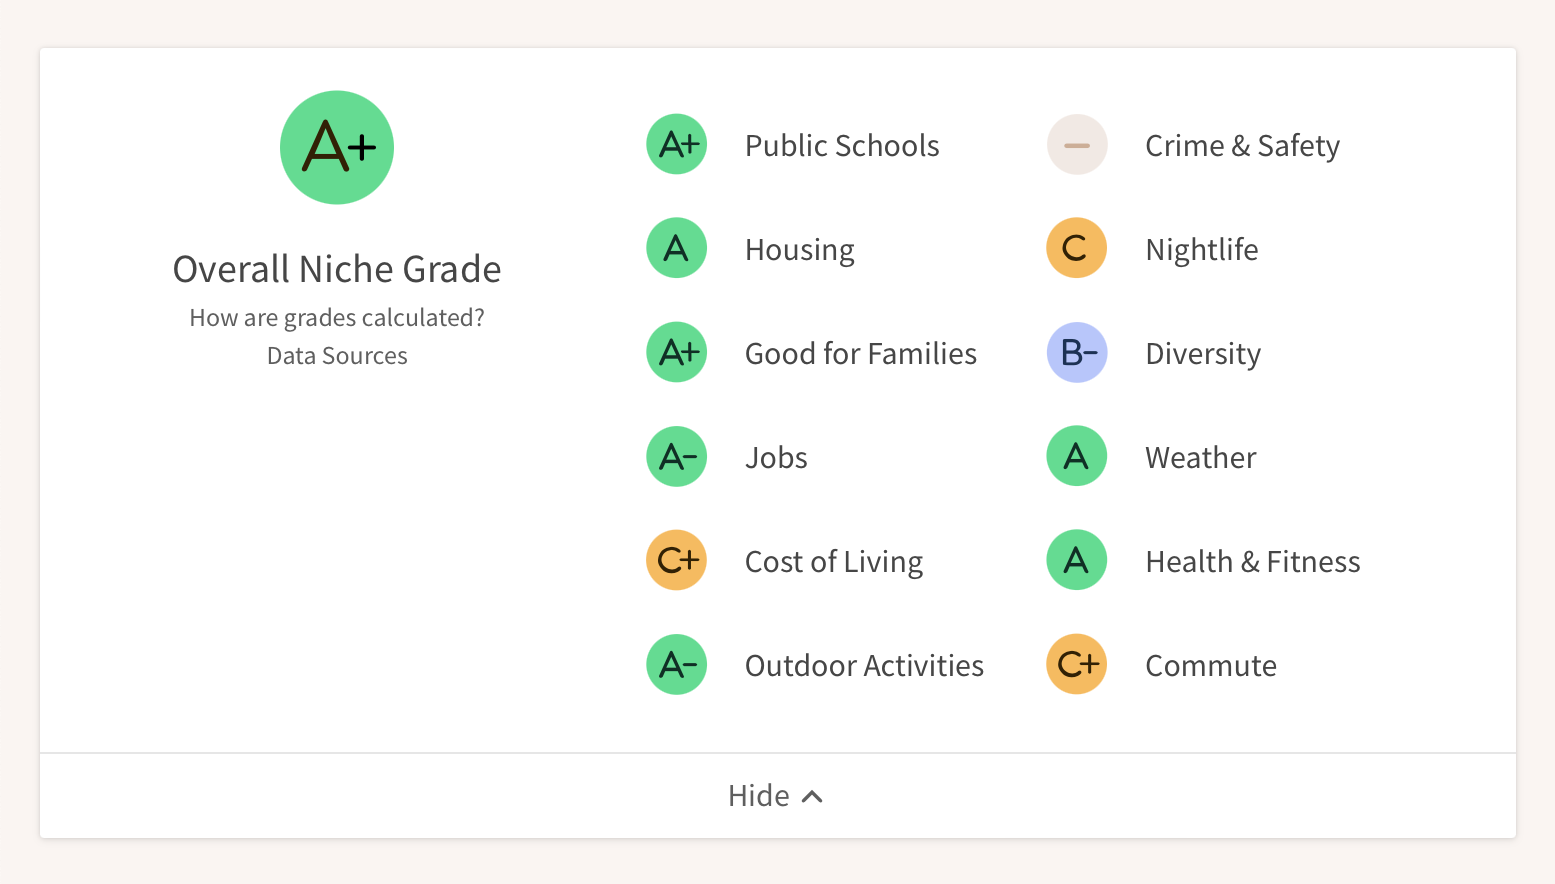Click the Public Schools A+ grade badge
The height and width of the screenshot is (884, 1555).
pos(677,144)
